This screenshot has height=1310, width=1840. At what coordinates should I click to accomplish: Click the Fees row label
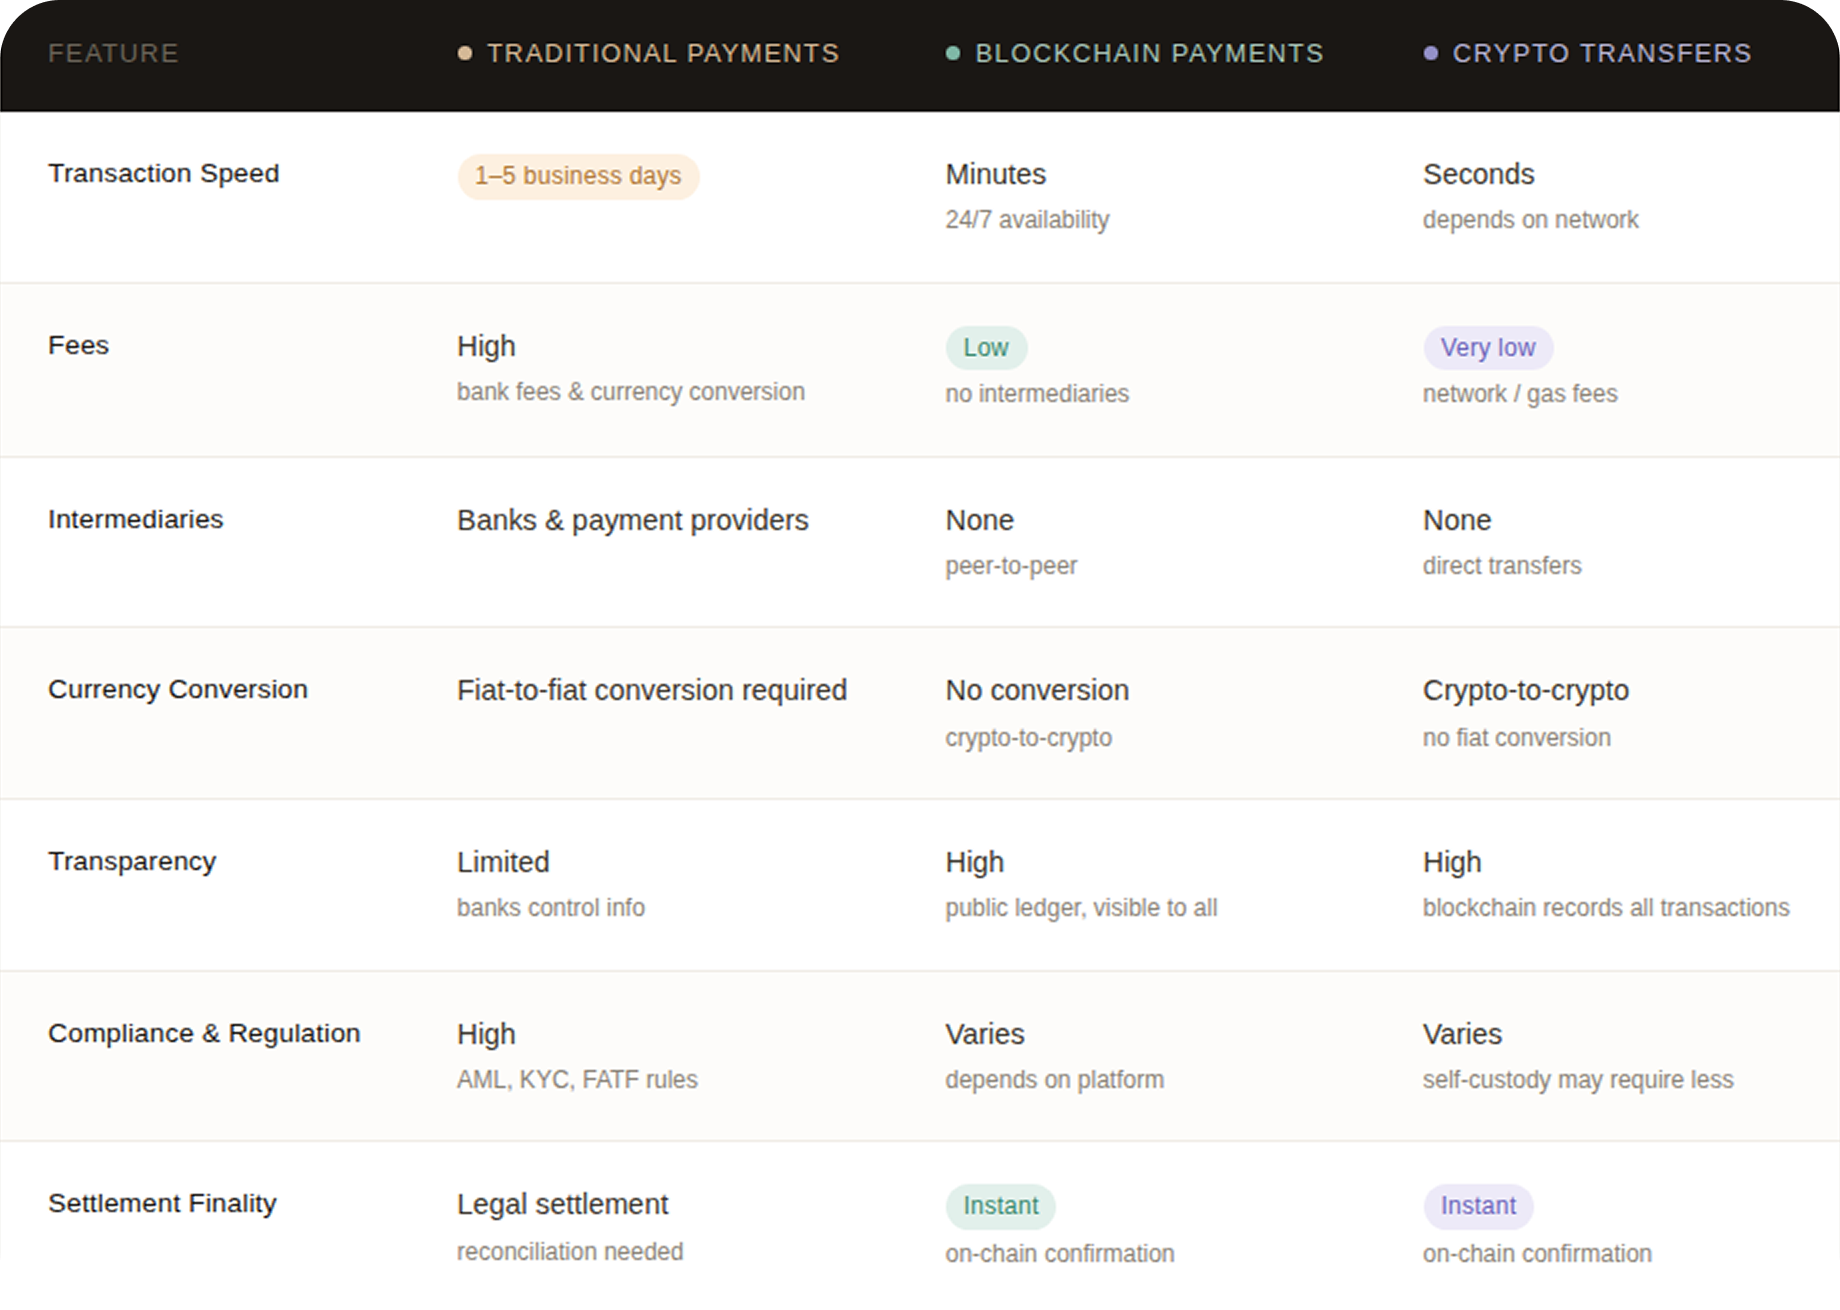[x=78, y=345]
